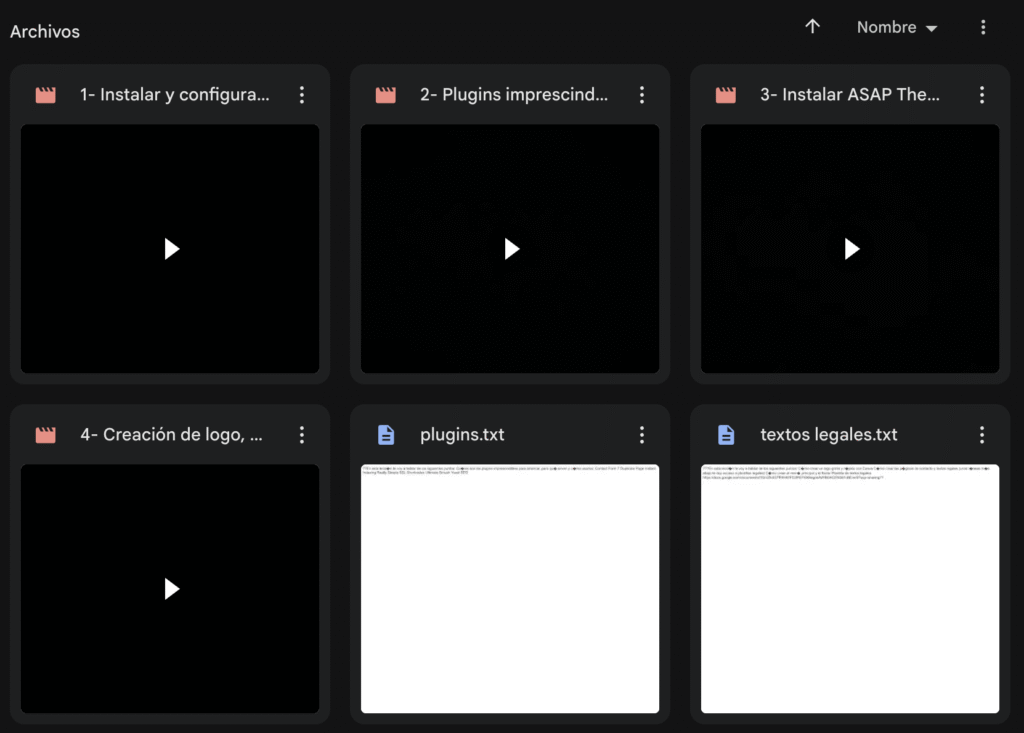Open options menu for "3- Instalar ASAP The..."
This screenshot has width=1024, height=733.
pos(982,95)
